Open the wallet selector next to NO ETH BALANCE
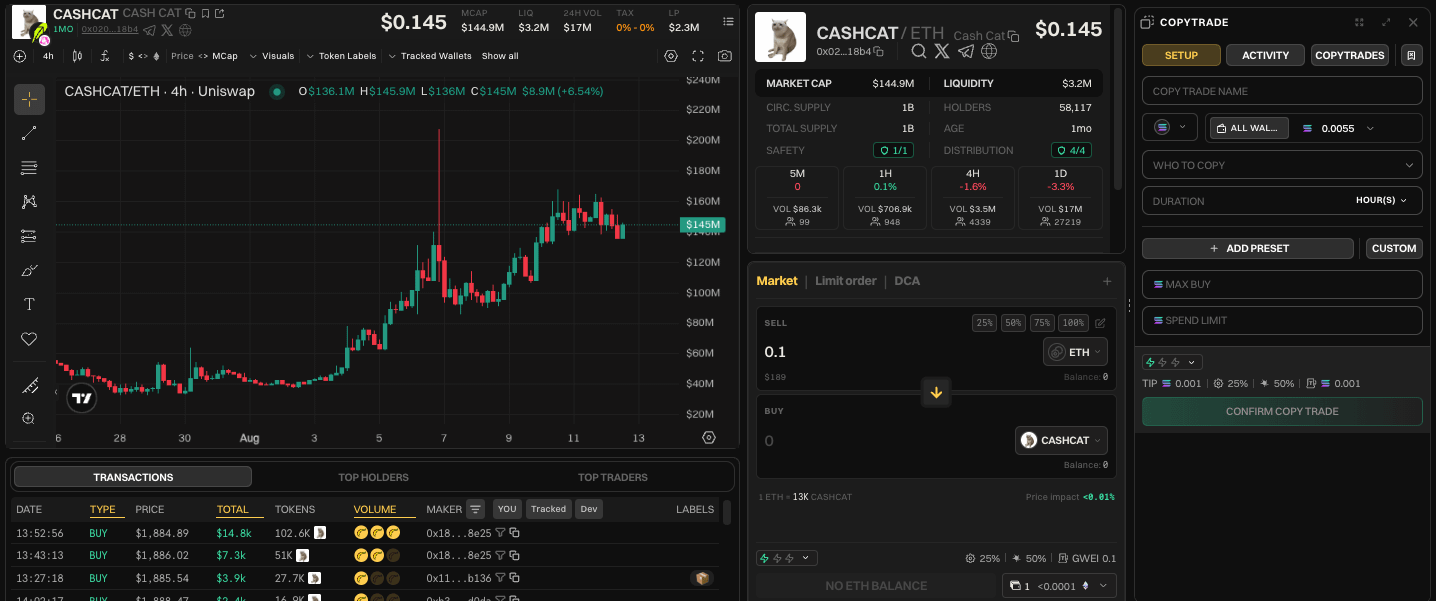 [1059, 586]
